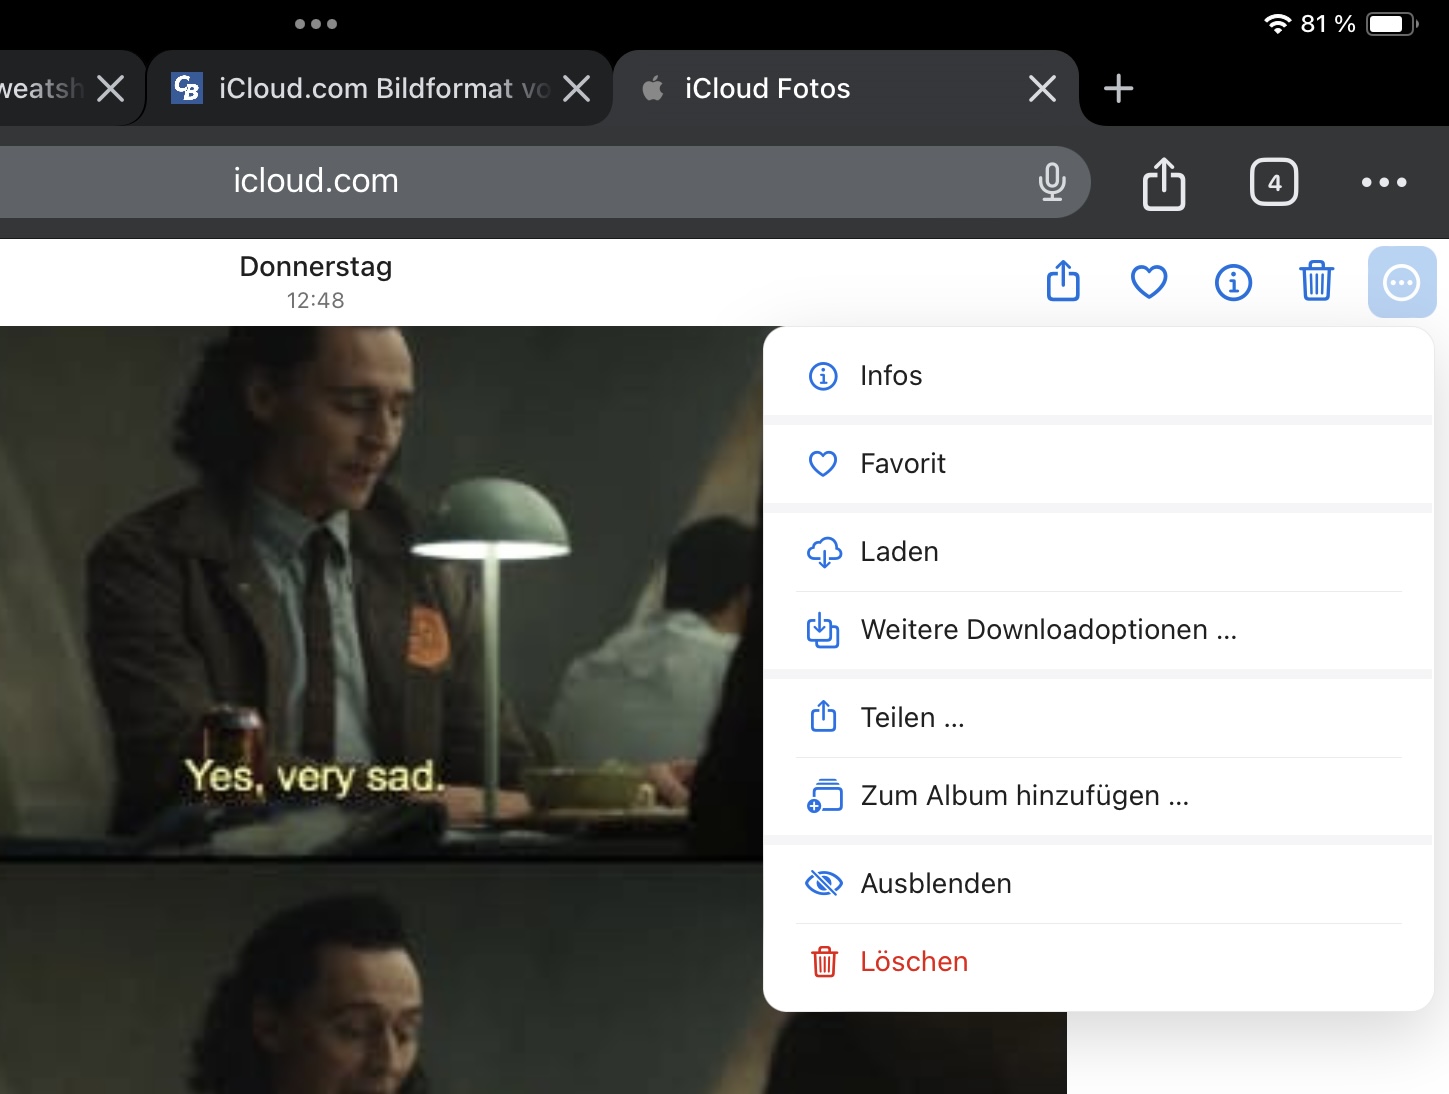The image size is (1449, 1094).
Task: Tap the three-dot multitasking indicator at top
Action: pyautogui.click(x=316, y=24)
